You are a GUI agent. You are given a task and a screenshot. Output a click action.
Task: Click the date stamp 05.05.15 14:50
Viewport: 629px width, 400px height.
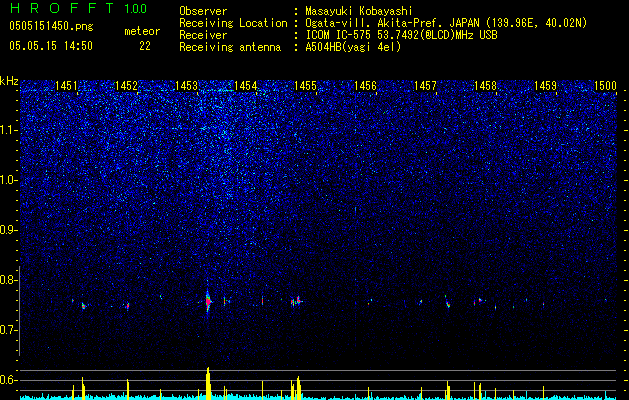[x=51, y=46]
